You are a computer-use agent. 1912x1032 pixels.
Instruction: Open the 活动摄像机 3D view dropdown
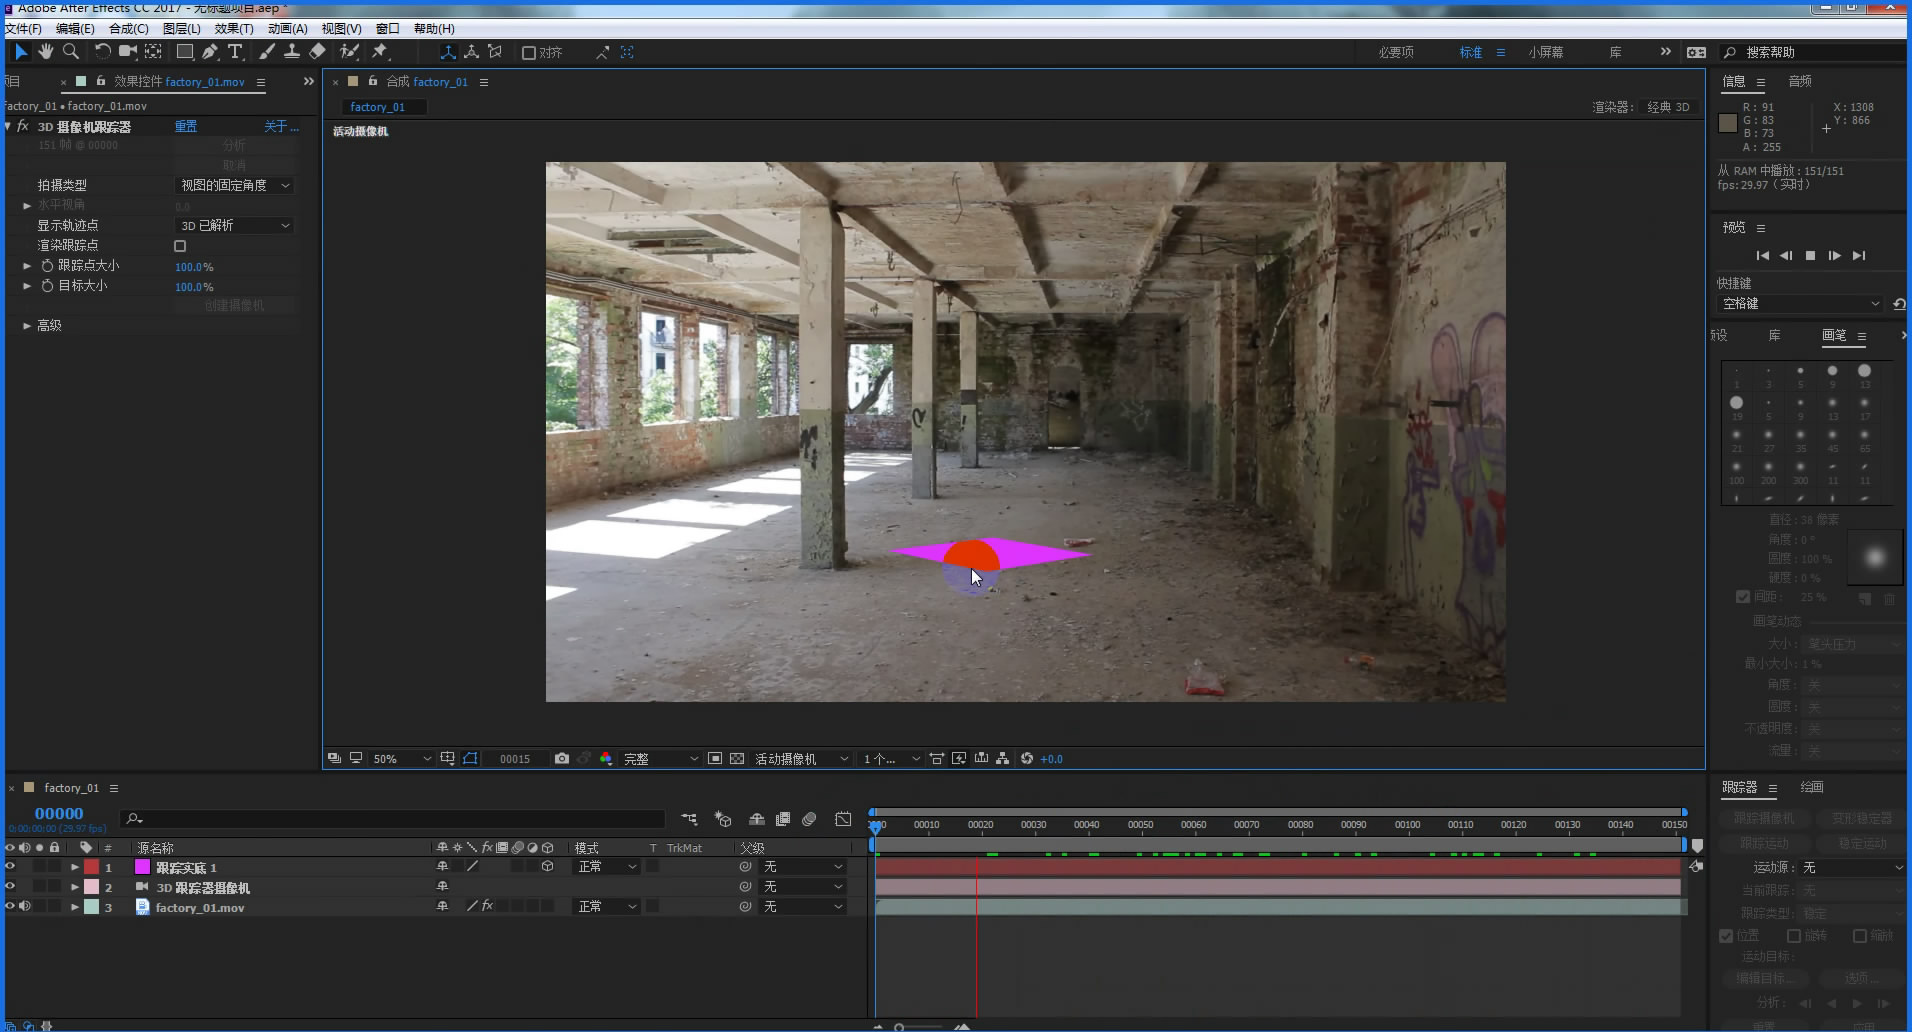tap(801, 759)
